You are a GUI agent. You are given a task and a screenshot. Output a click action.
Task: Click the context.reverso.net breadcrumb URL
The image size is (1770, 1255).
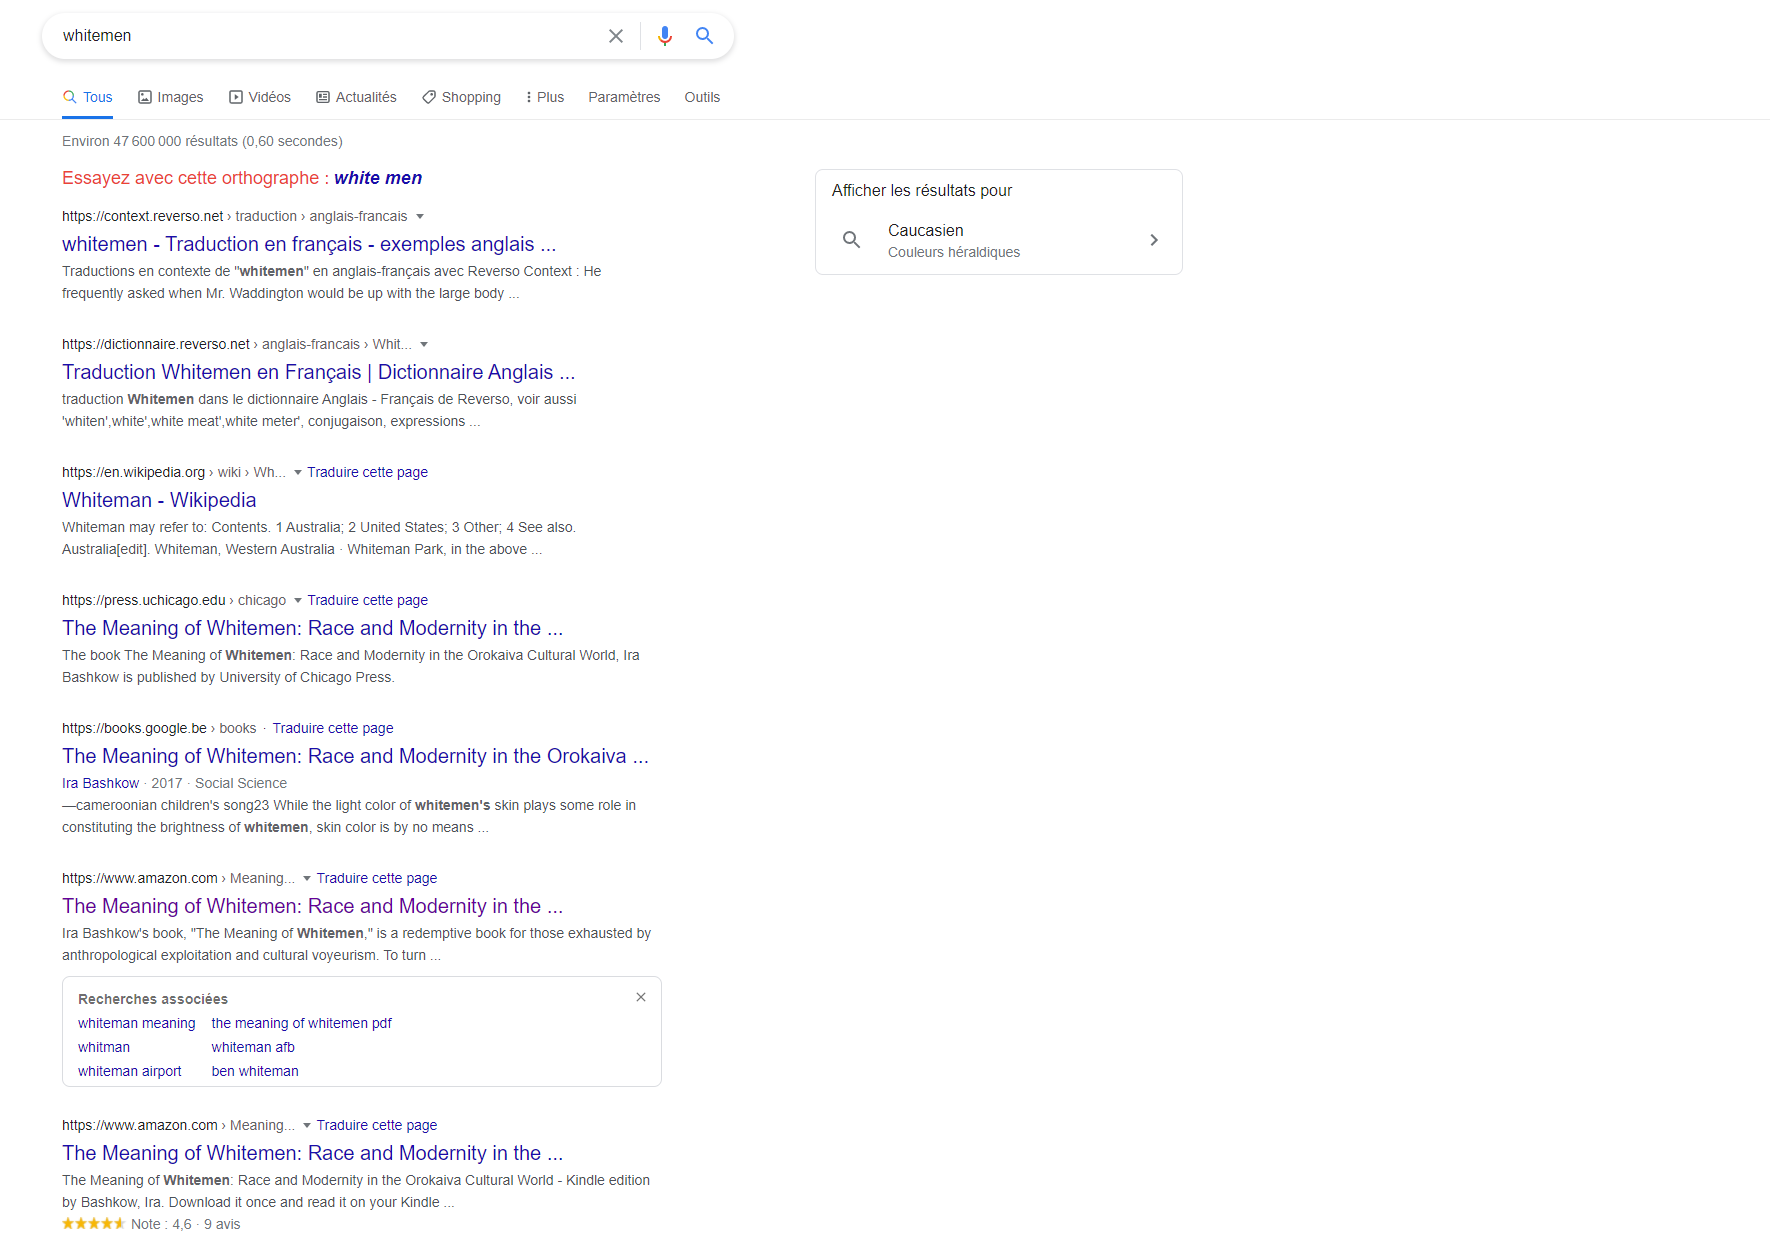click(234, 216)
